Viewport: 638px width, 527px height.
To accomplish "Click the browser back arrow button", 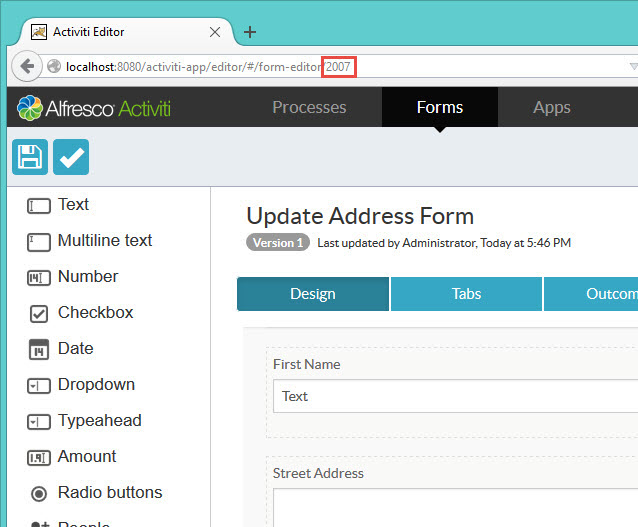I will (27, 66).
